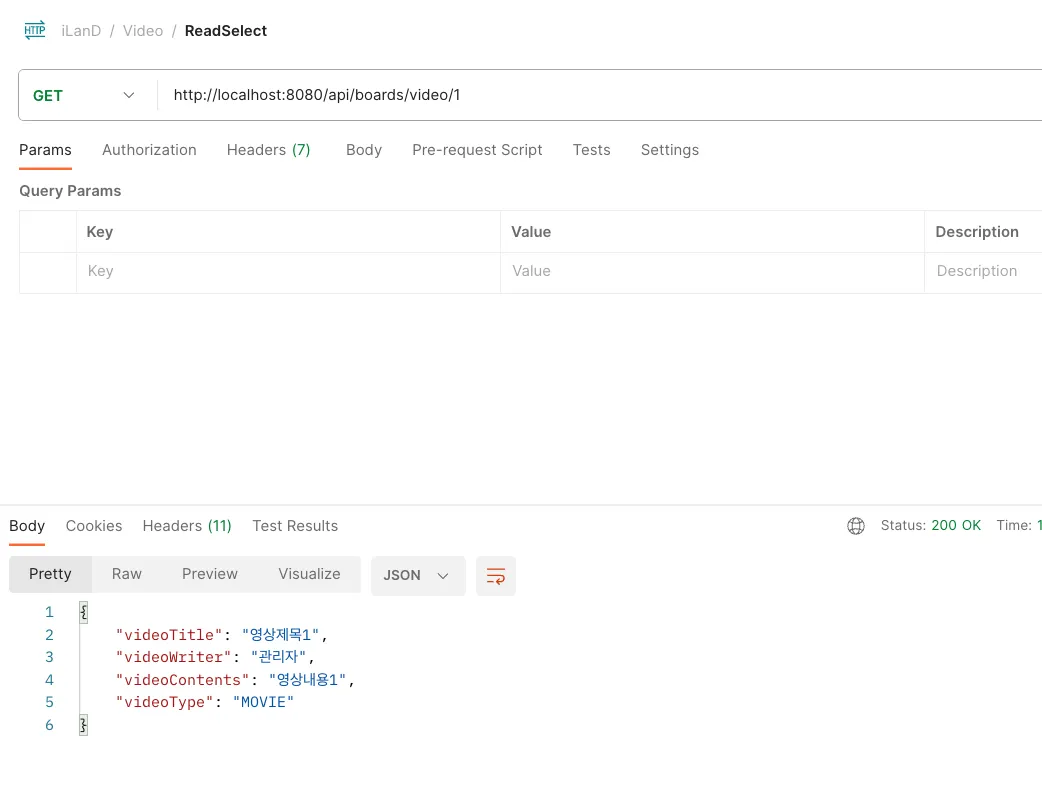Viewport: 1042px width, 785px height.
Task: Open the request Headers (7) tab
Action: click(x=268, y=150)
